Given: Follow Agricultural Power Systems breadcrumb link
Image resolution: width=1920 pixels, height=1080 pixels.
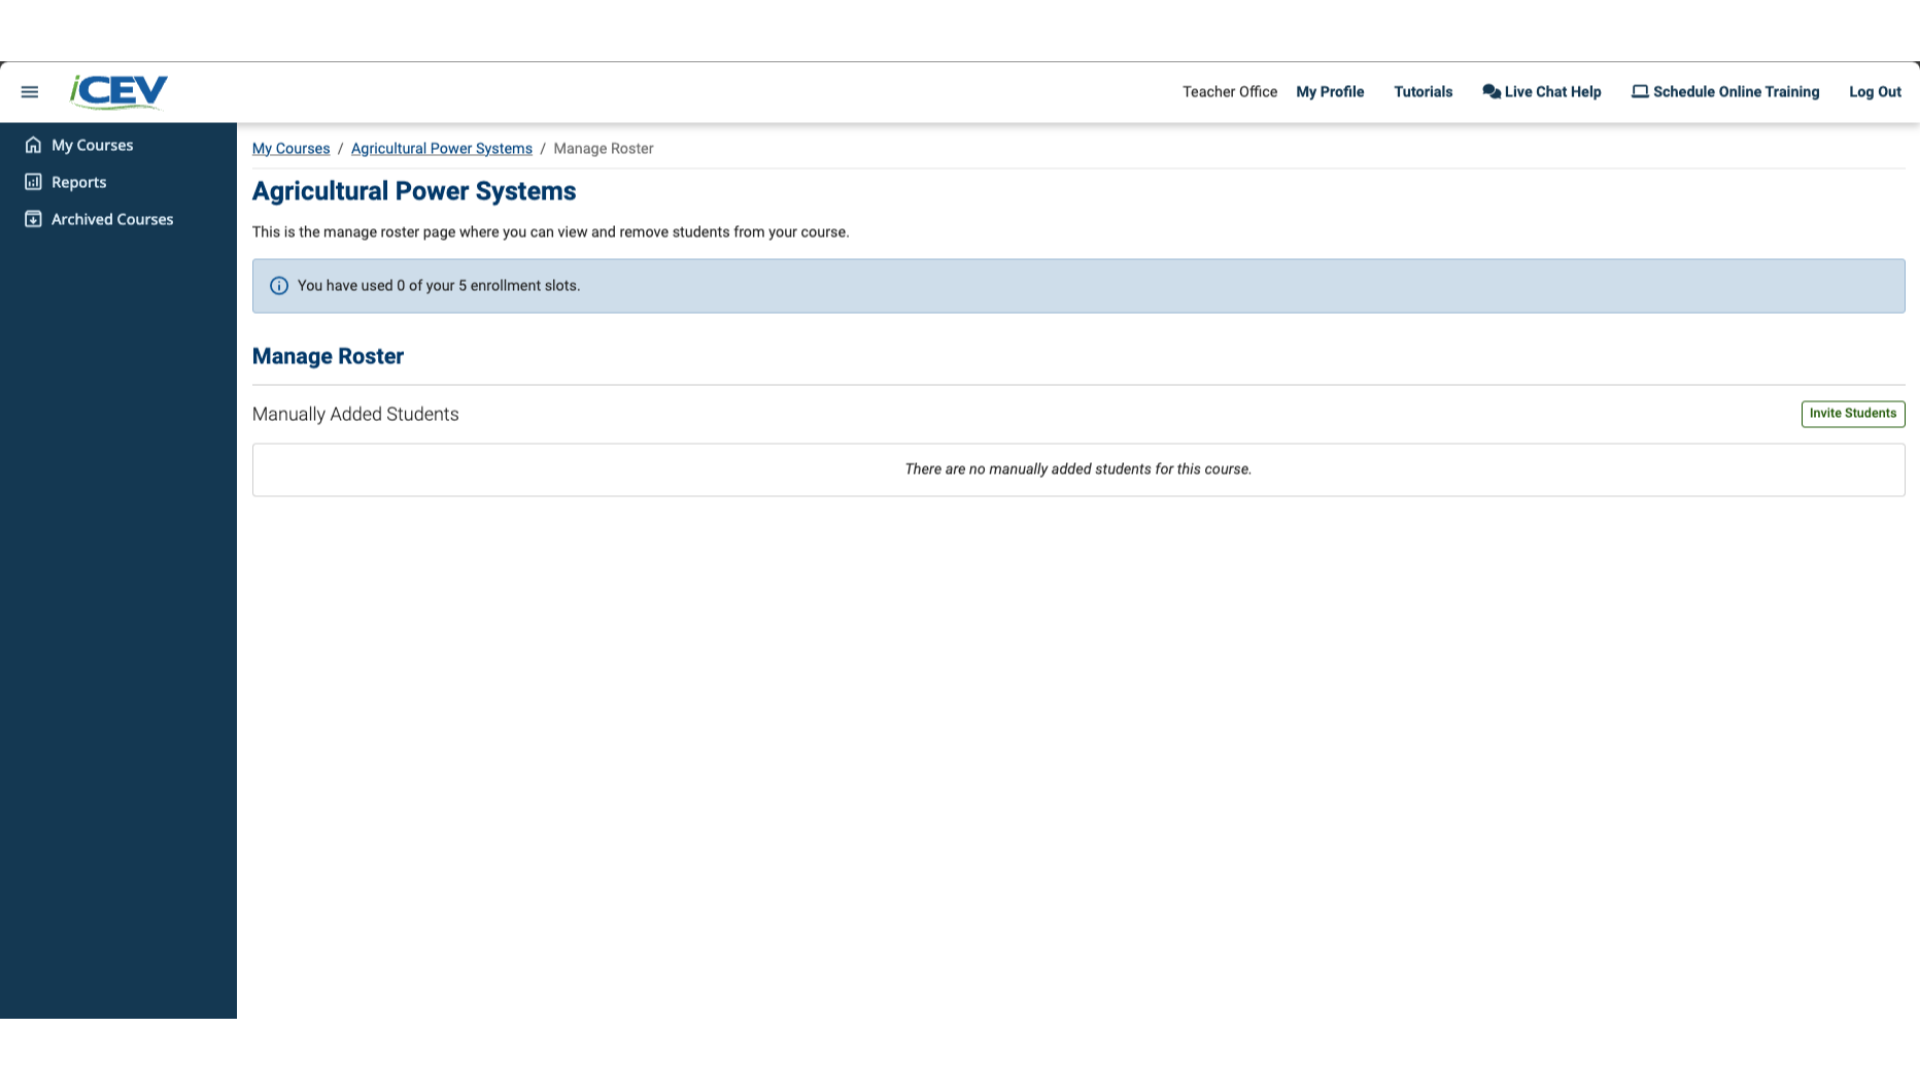Looking at the screenshot, I should (x=441, y=148).
